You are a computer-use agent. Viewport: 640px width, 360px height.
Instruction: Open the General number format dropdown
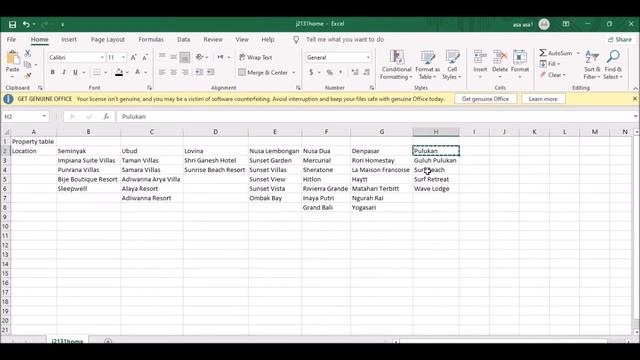[x=368, y=58]
